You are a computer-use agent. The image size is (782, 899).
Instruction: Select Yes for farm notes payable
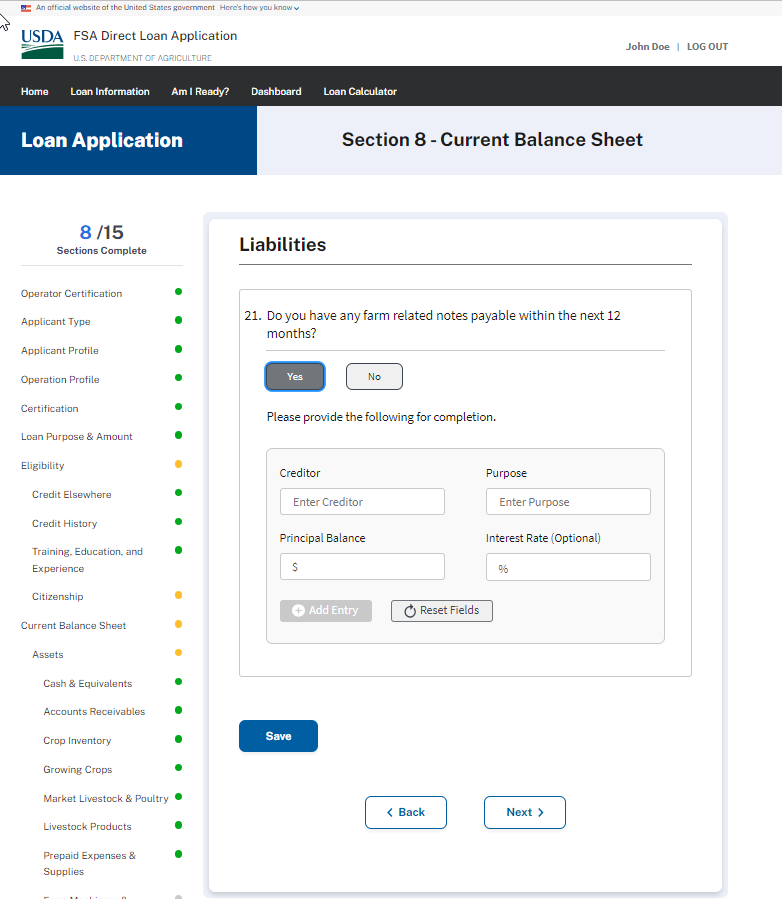(x=295, y=376)
